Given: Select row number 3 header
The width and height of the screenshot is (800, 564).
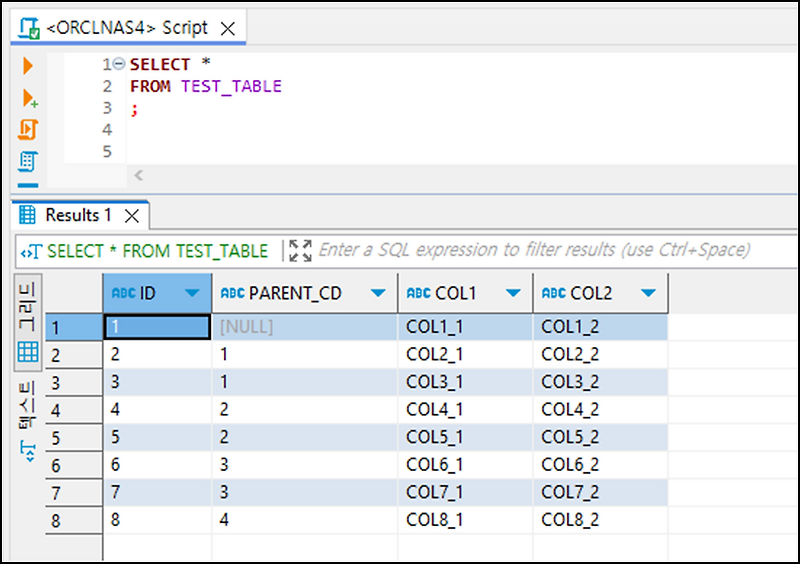Looking at the screenshot, I should pyautogui.click(x=74, y=382).
